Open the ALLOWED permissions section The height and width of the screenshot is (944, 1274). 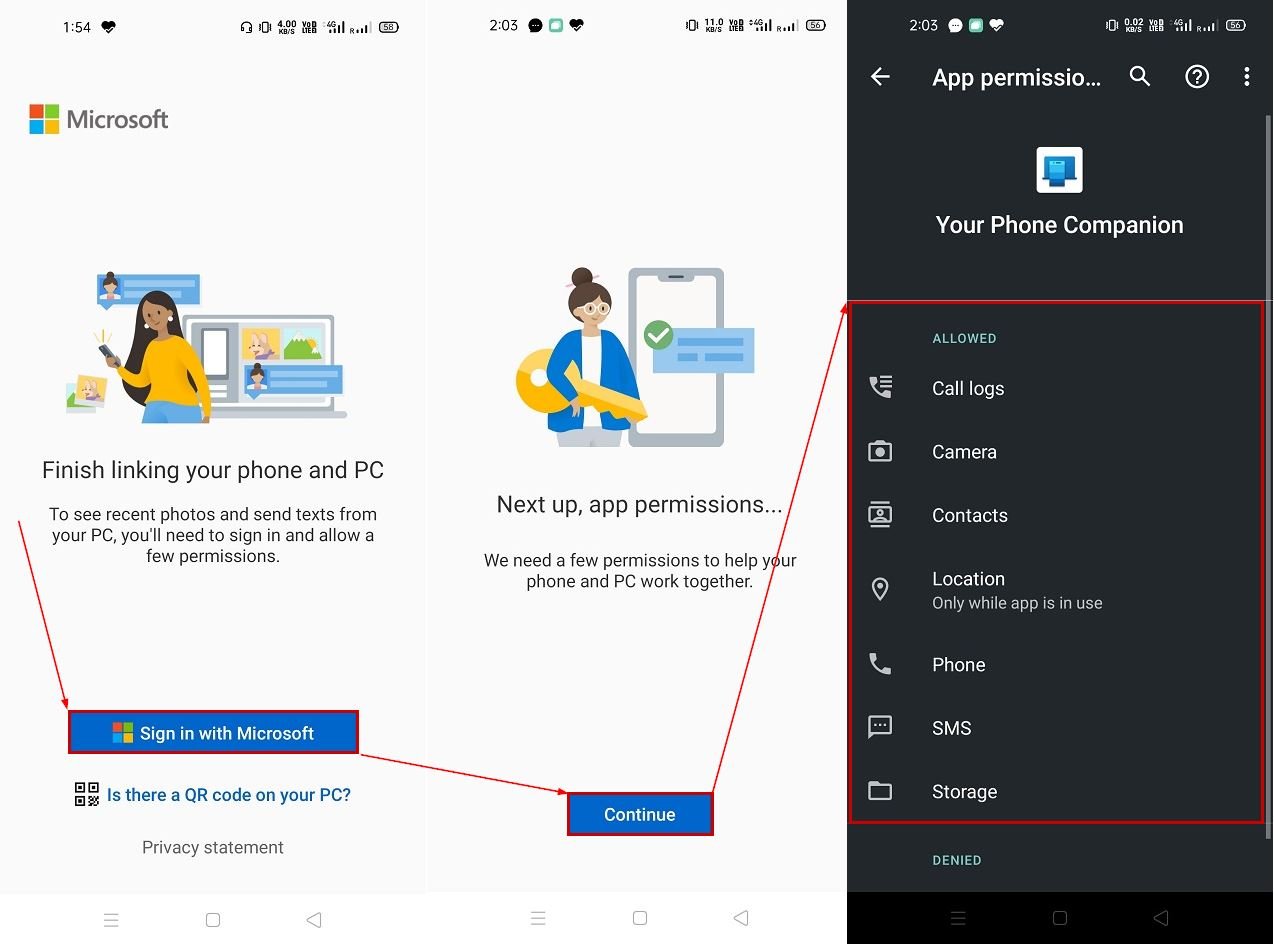pyautogui.click(x=963, y=338)
